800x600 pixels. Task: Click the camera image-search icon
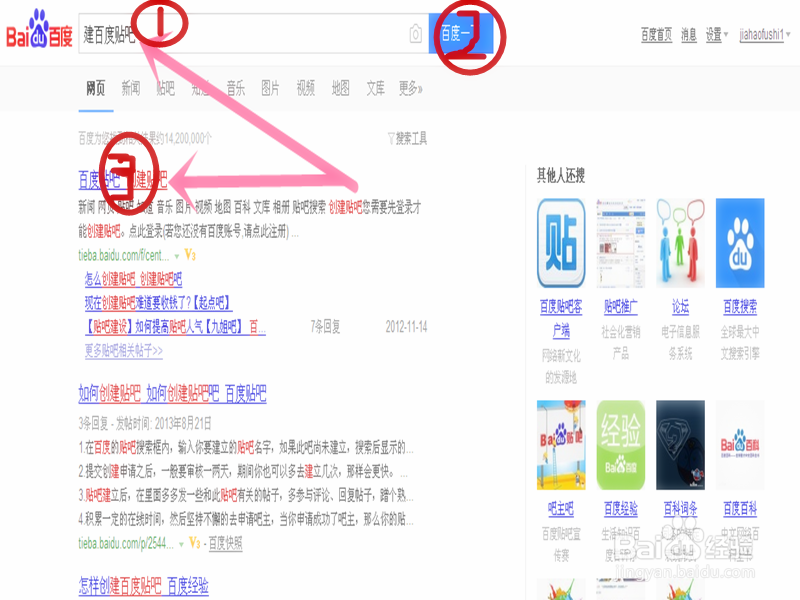click(x=416, y=34)
